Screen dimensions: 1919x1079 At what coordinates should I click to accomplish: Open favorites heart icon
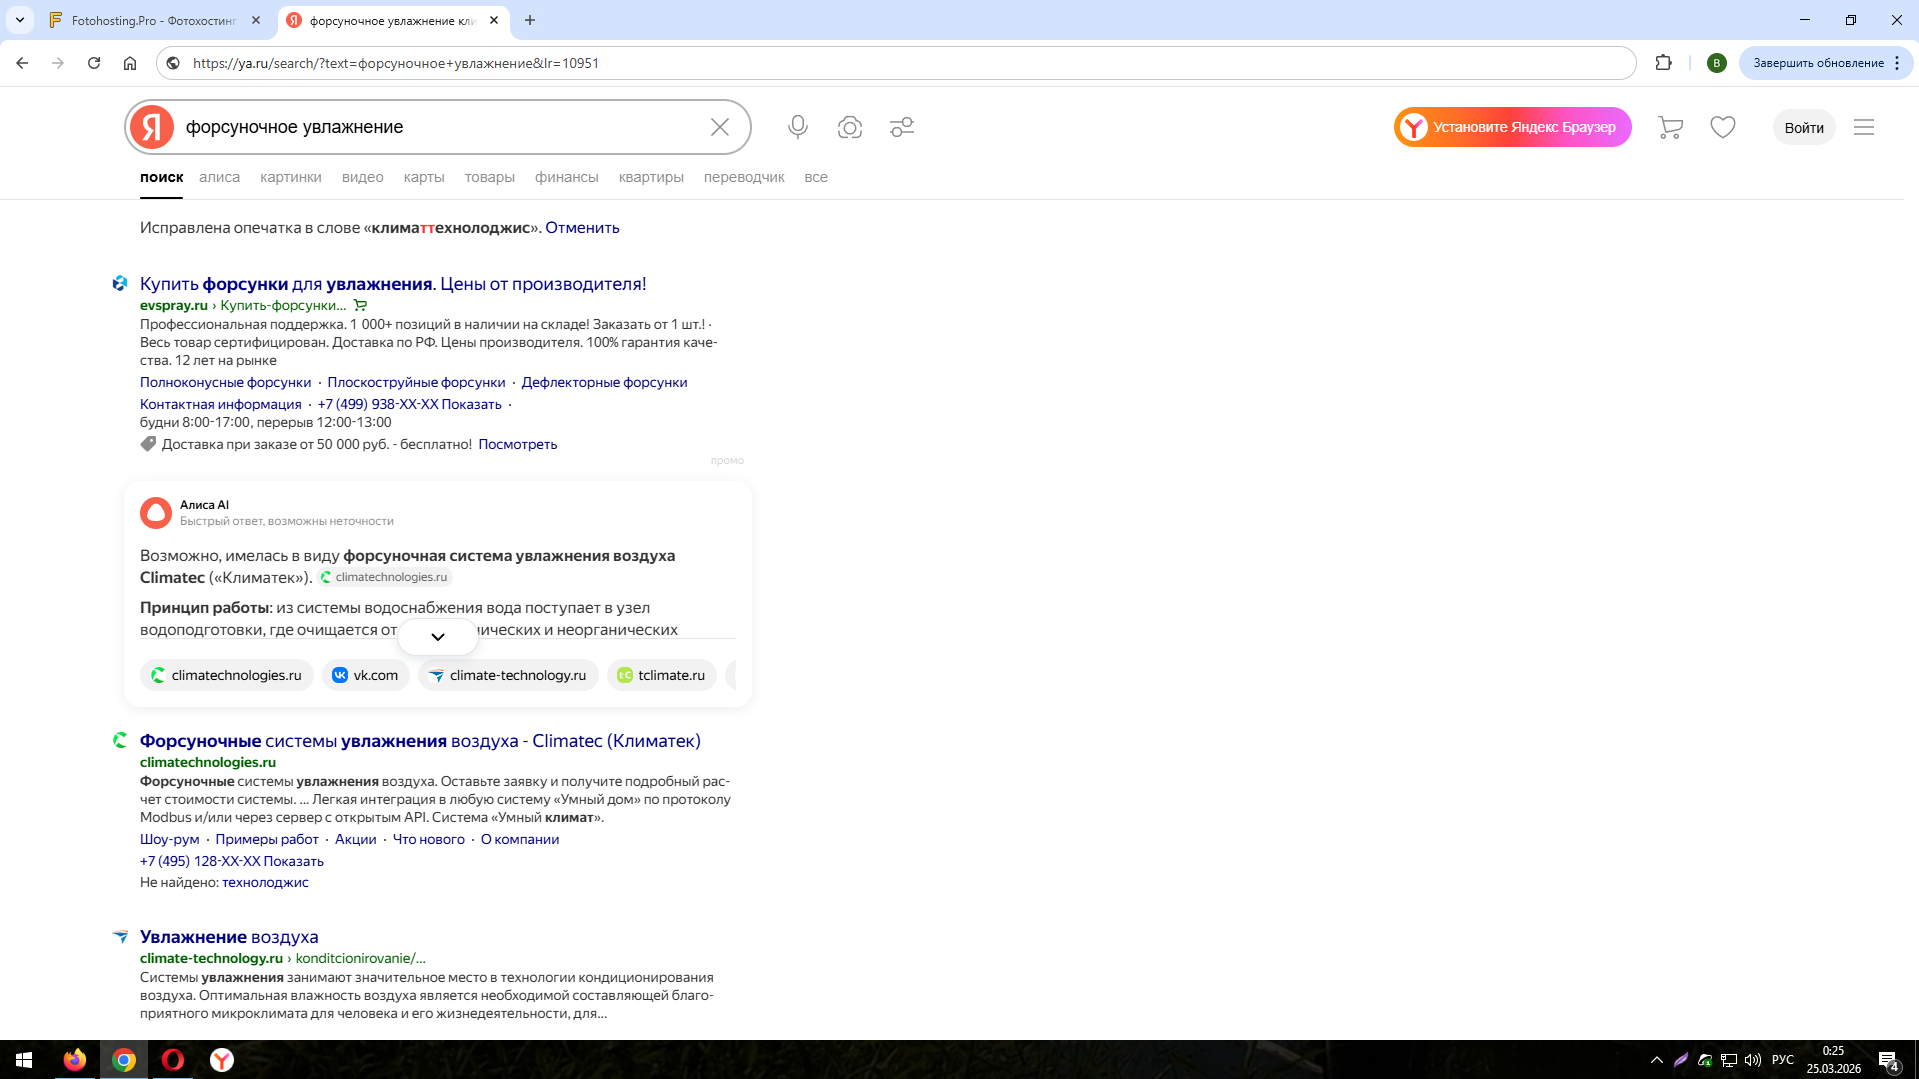[x=1723, y=127]
